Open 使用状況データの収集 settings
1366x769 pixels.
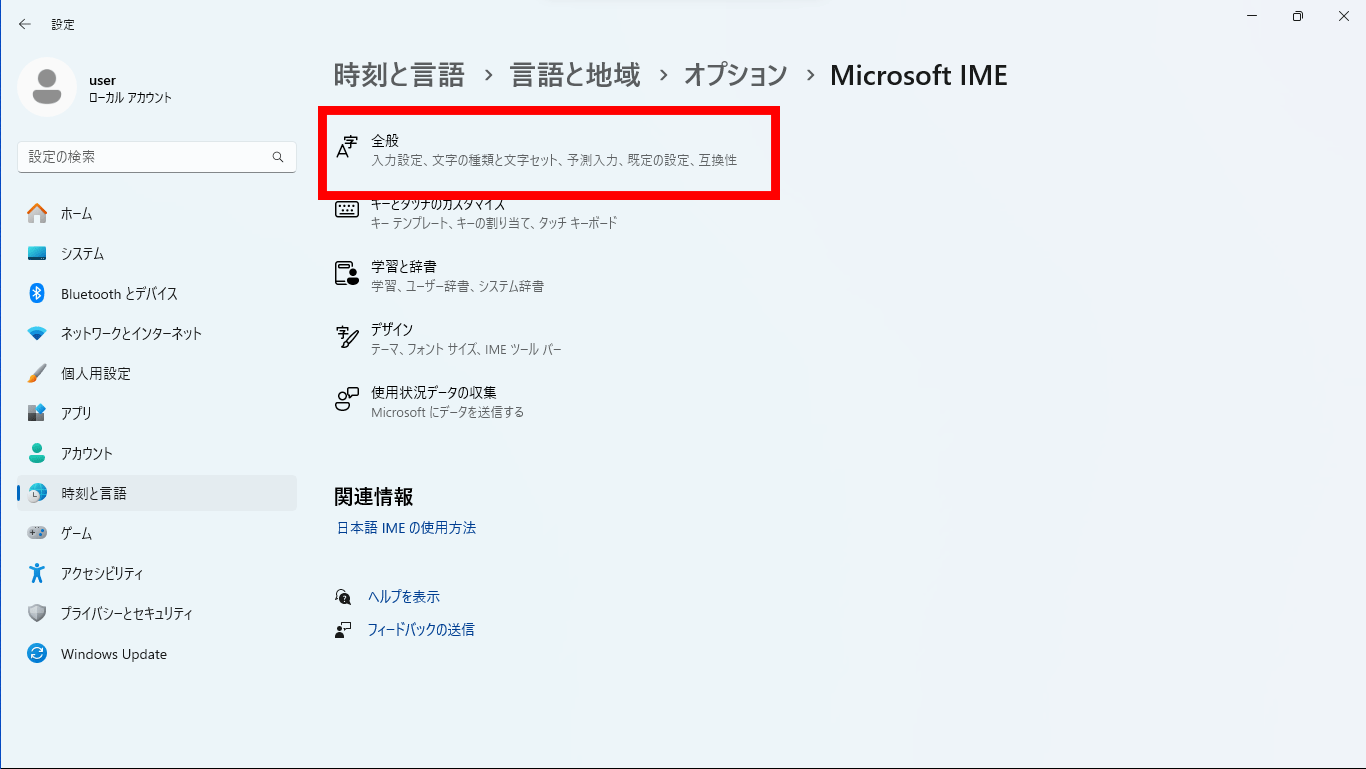(x=548, y=400)
